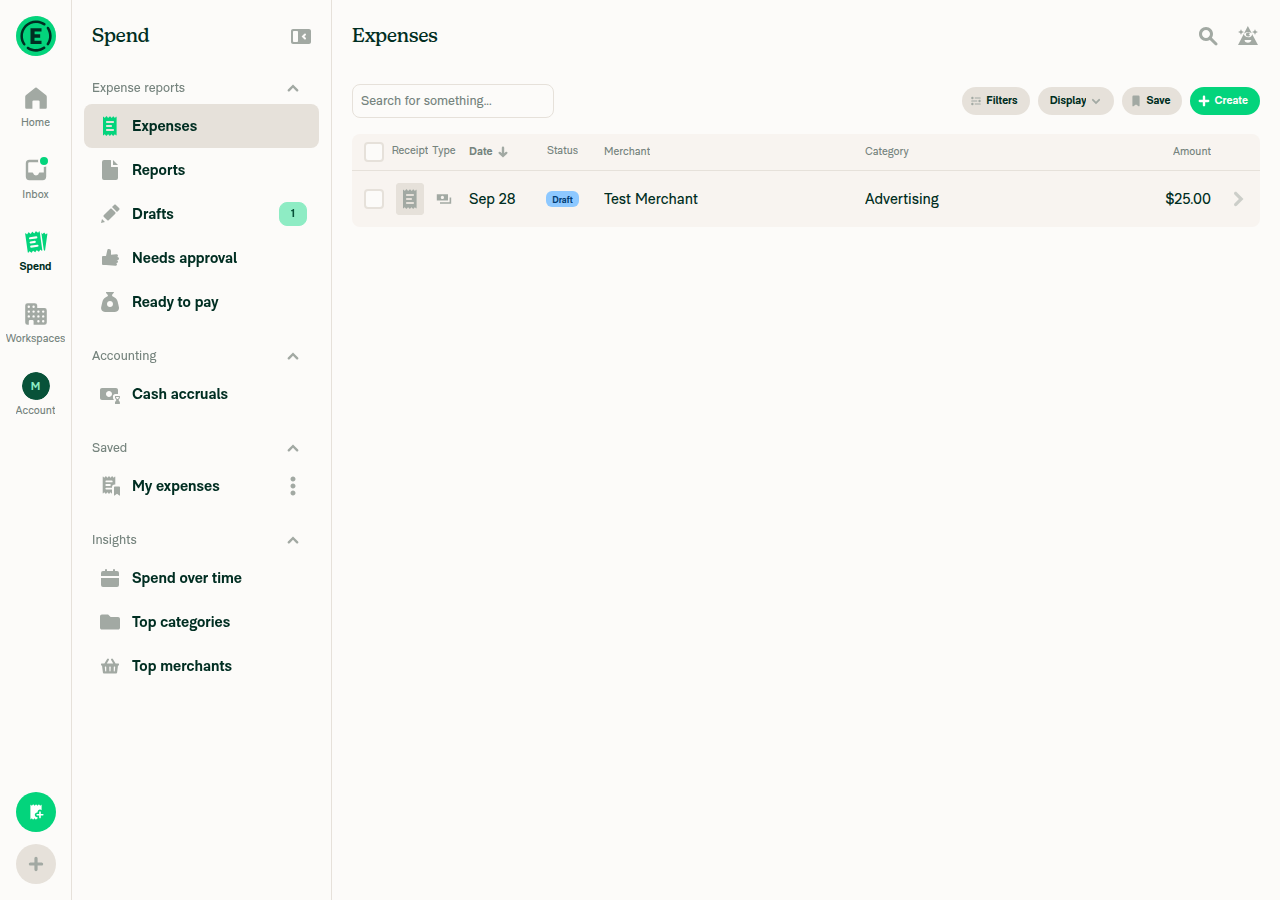1280x900 pixels.
Task: Click the Save button
Action: (x=1152, y=101)
